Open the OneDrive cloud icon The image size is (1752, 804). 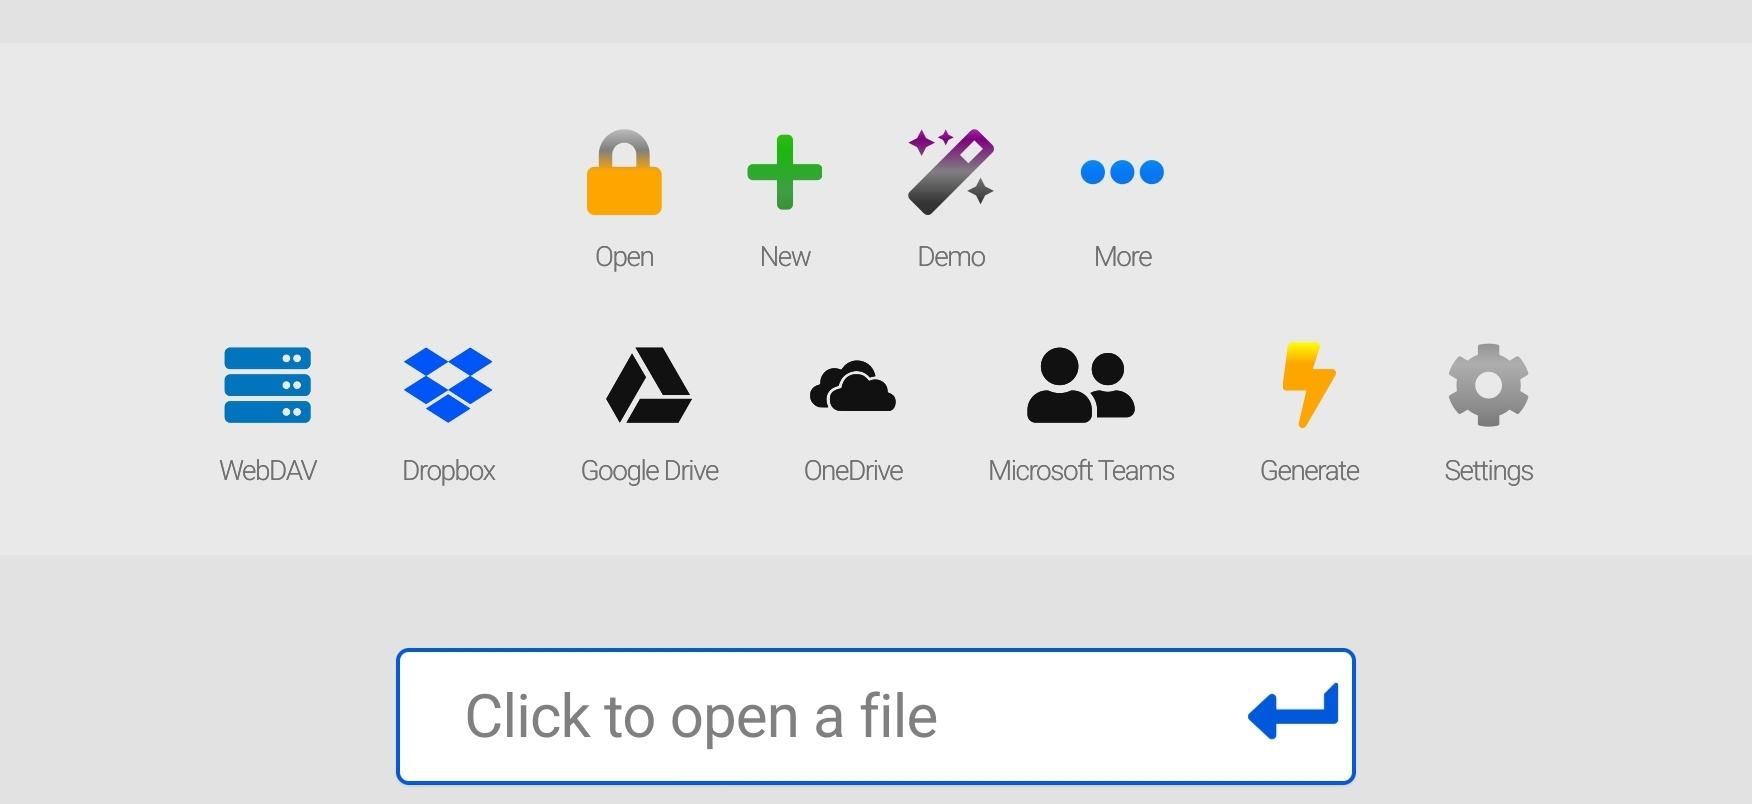(x=853, y=386)
